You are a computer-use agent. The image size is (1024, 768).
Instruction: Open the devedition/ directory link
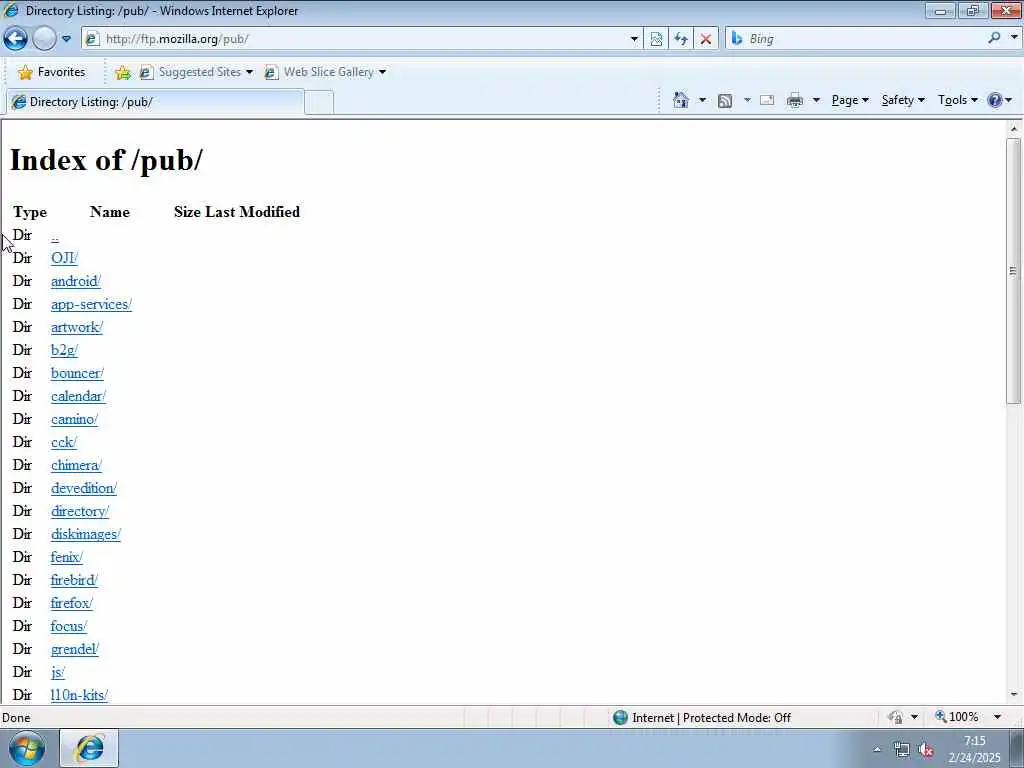(84, 488)
